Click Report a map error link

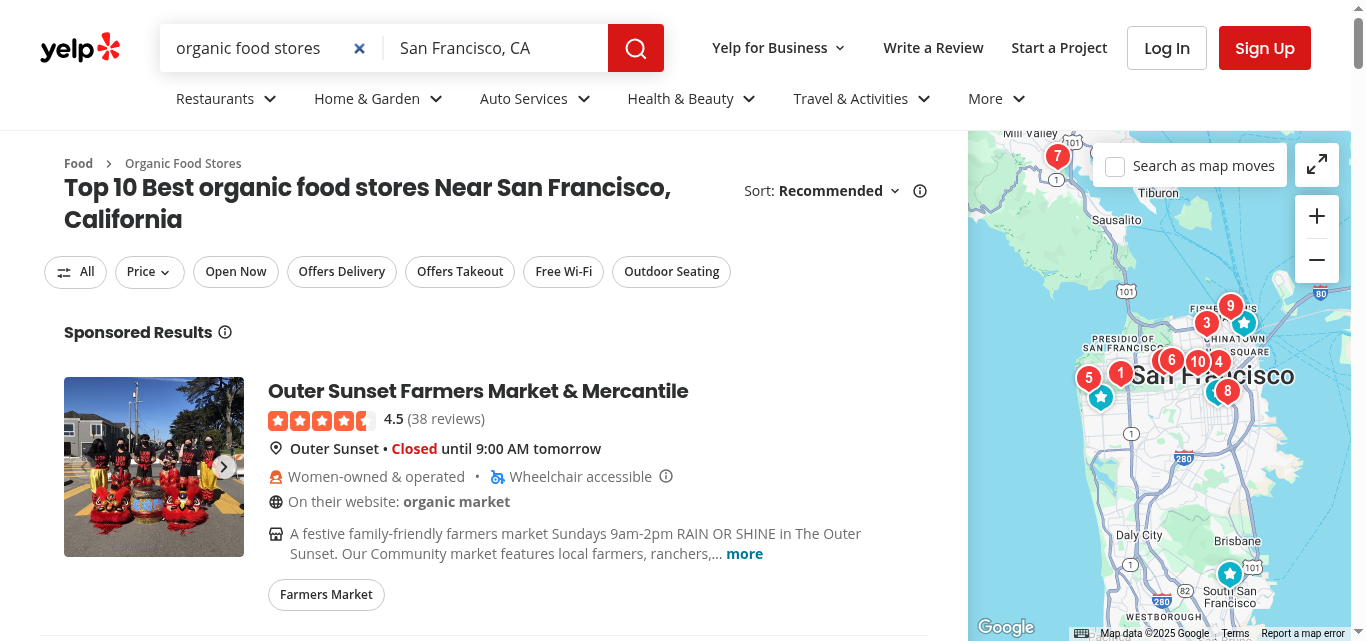(x=1303, y=633)
